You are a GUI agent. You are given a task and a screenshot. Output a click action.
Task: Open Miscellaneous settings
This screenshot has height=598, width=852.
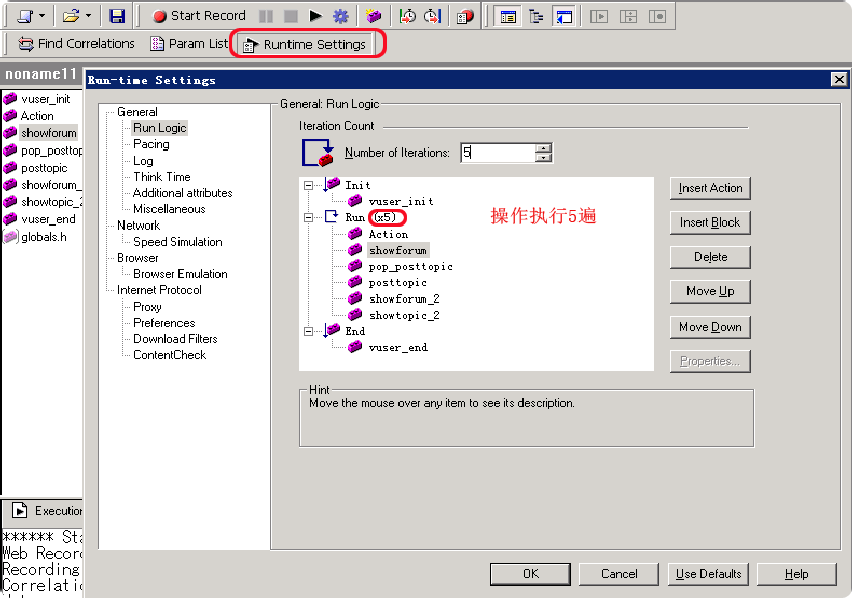[169, 209]
